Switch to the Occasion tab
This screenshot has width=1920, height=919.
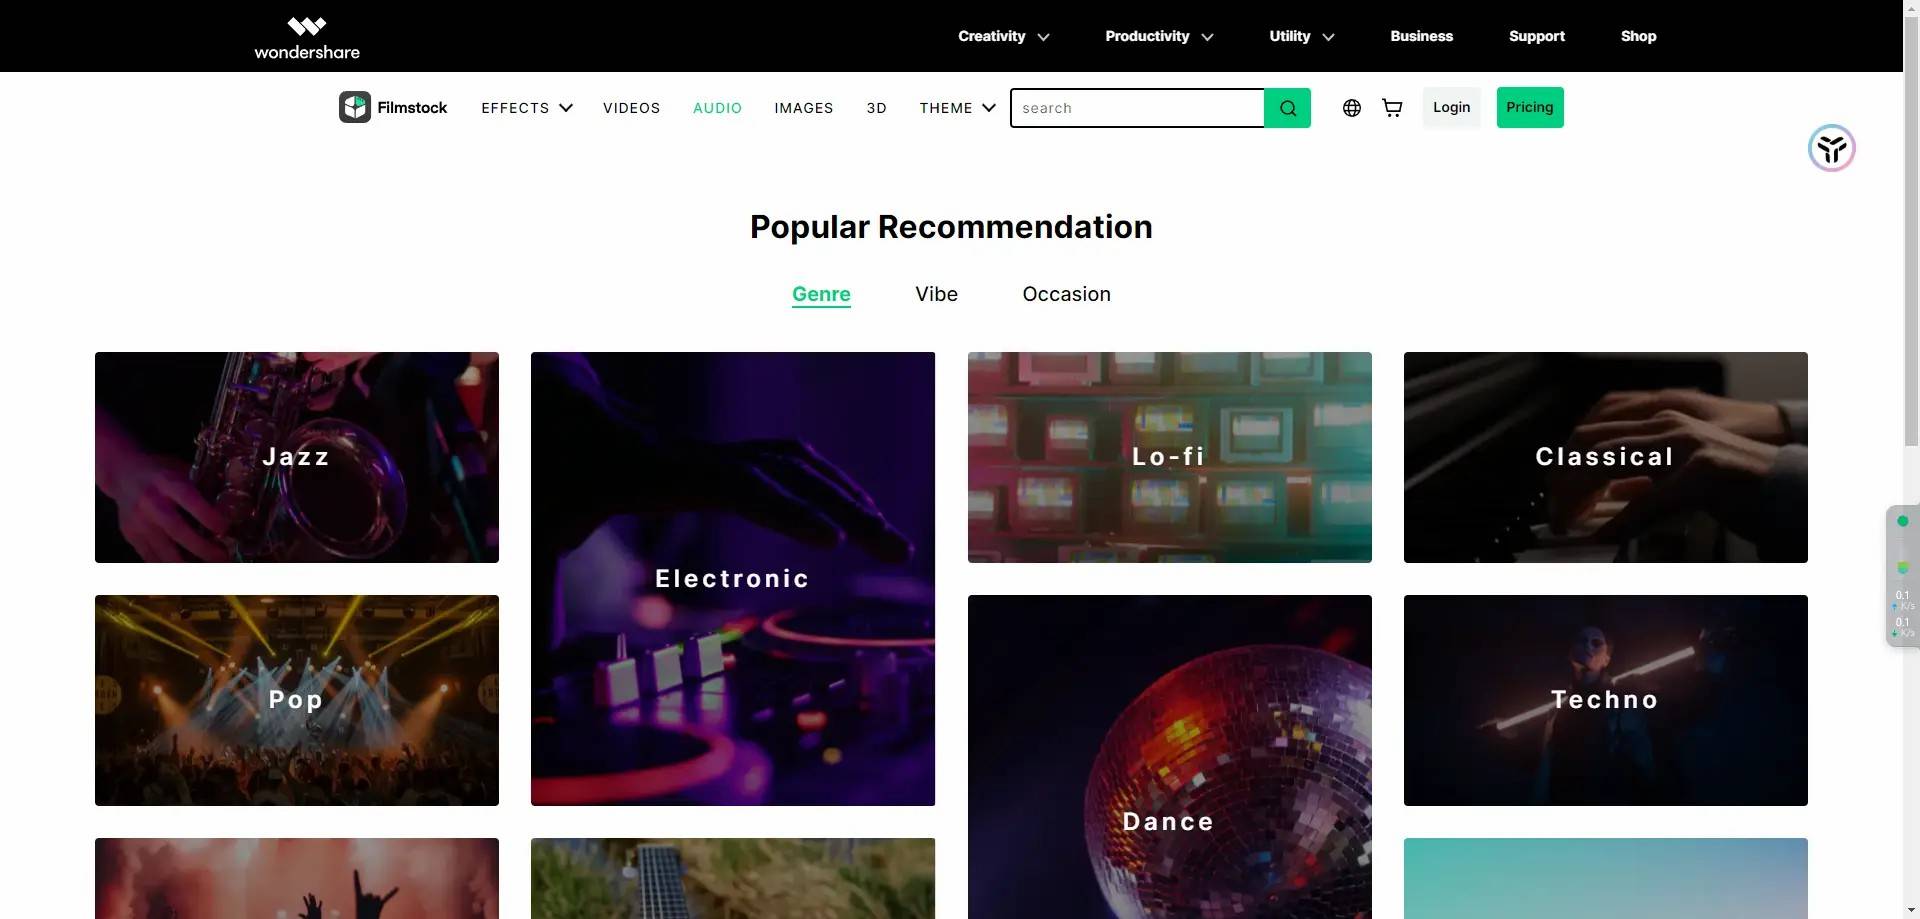(x=1066, y=294)
